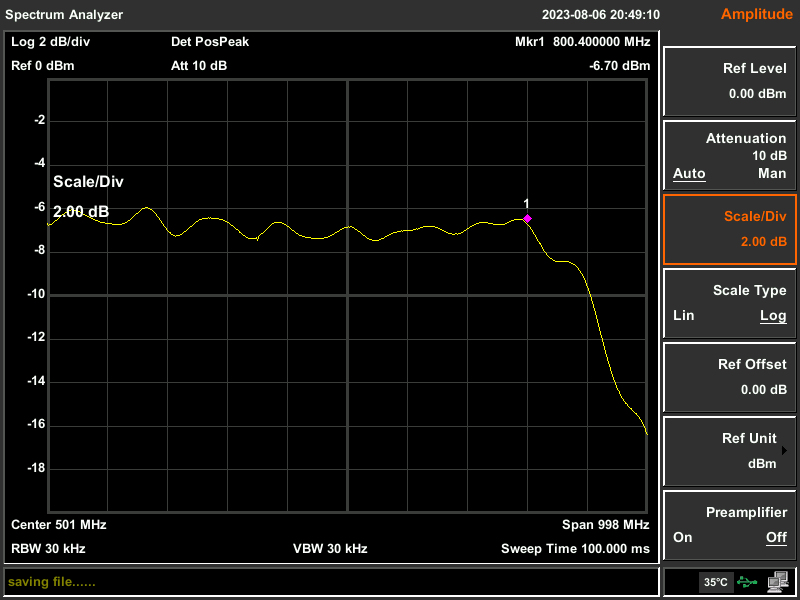
Task: Turn the Preamplifier On
Action: coord(683,537)
